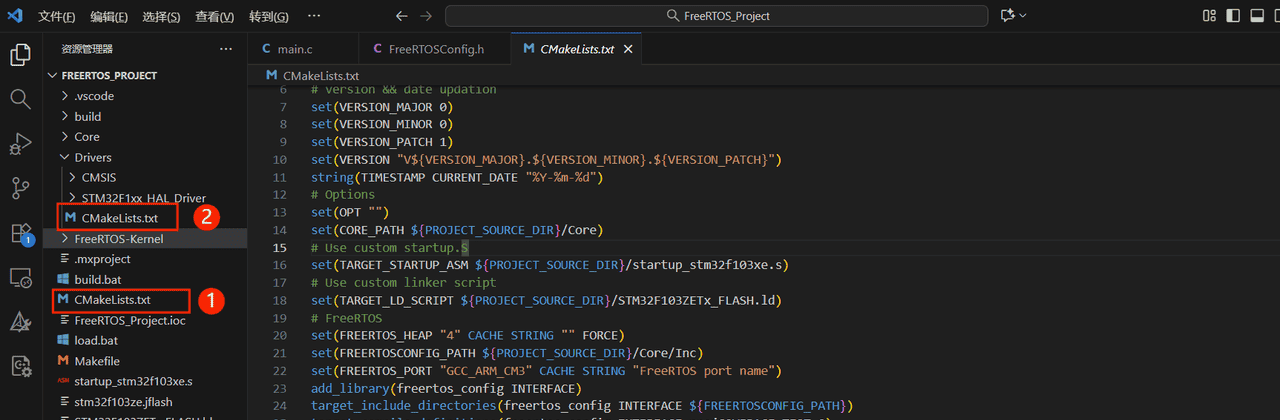This screenshot has height=420, width=1280.
Task: Open the Search view in activity bar
Action: [20, 99]
